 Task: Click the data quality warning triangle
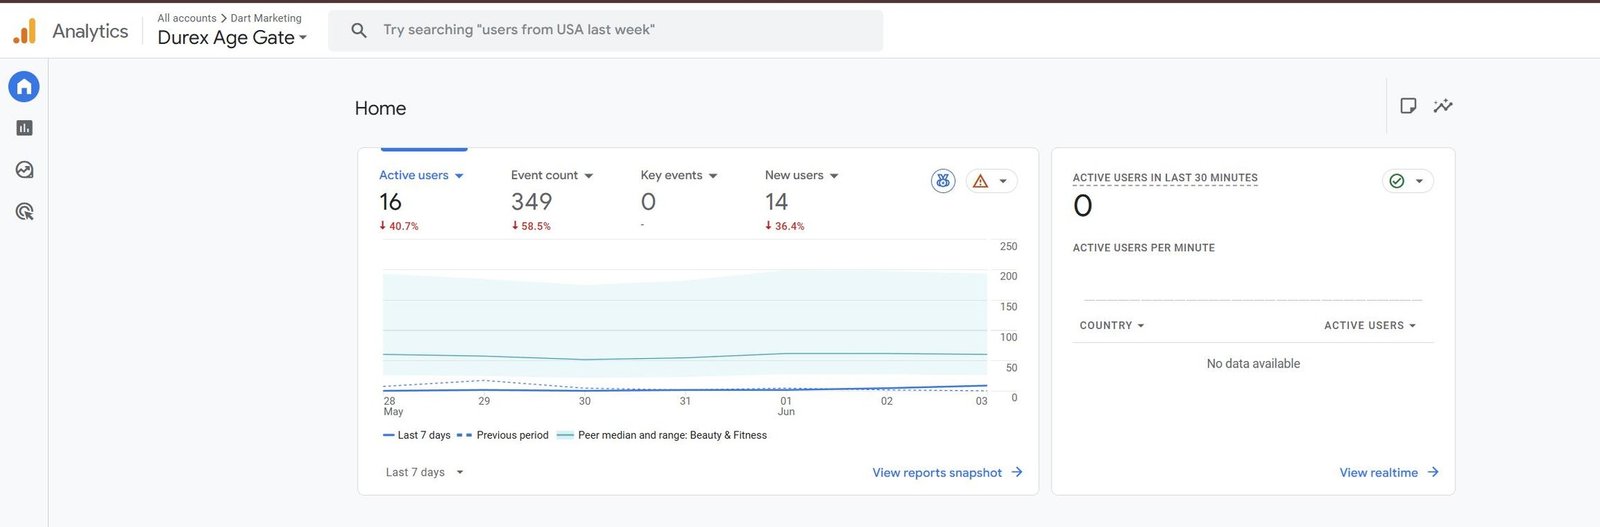[x=980, y=181]
